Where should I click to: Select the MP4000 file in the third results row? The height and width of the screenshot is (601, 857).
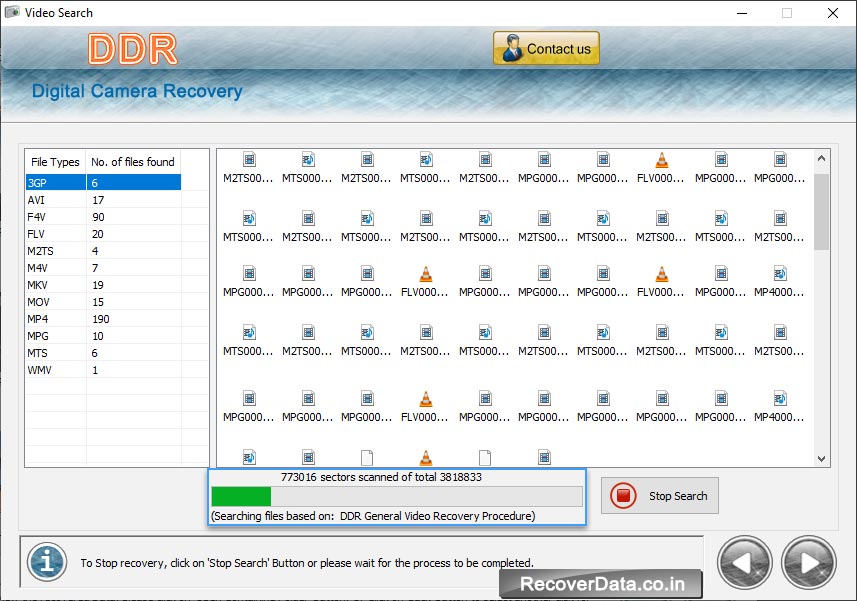779,282
